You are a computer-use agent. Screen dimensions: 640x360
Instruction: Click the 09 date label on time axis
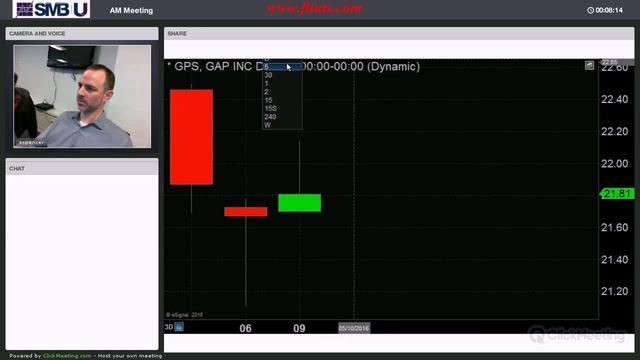(299, 328)
